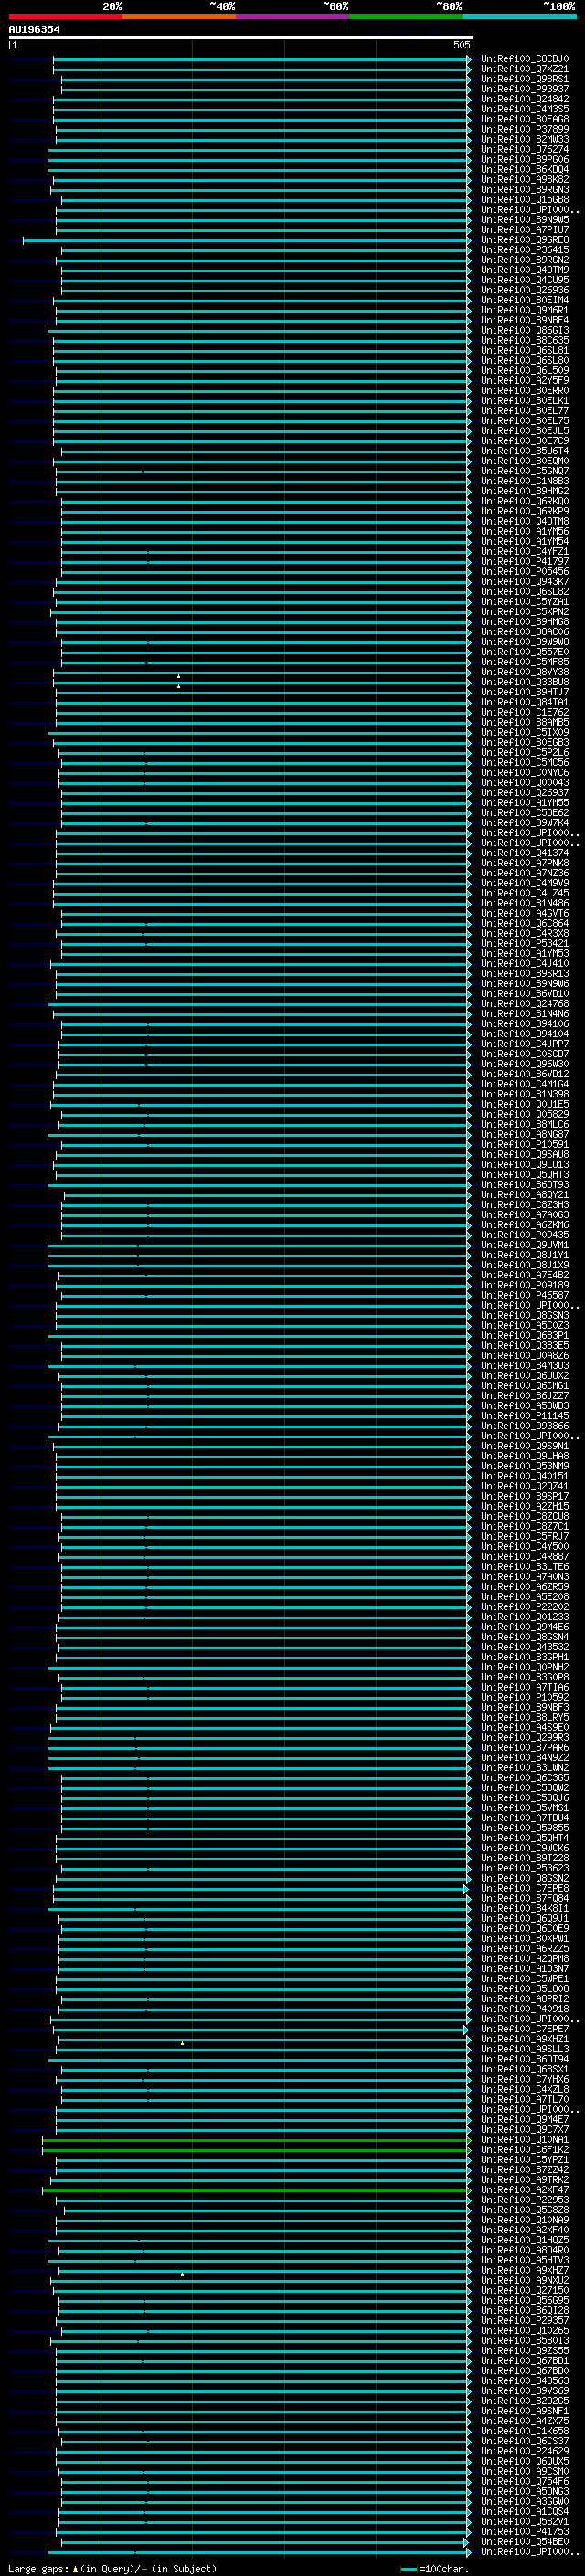The width and height of the screenshot is (585, 2576).
Task: Click green alignment bar for UniRef100_C6F1K2
Action: pyautogui.click(x=256, y=2150)
